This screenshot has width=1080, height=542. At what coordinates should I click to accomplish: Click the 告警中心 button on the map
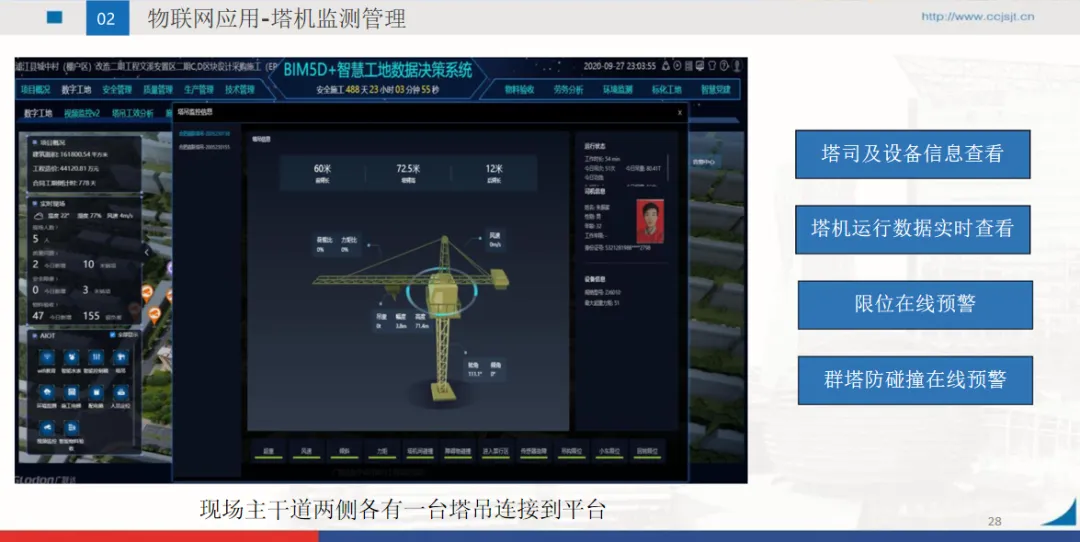(704, 162)
